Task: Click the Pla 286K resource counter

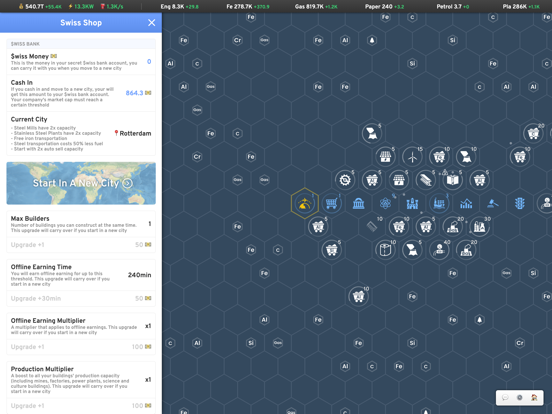Action: [521, 6]
